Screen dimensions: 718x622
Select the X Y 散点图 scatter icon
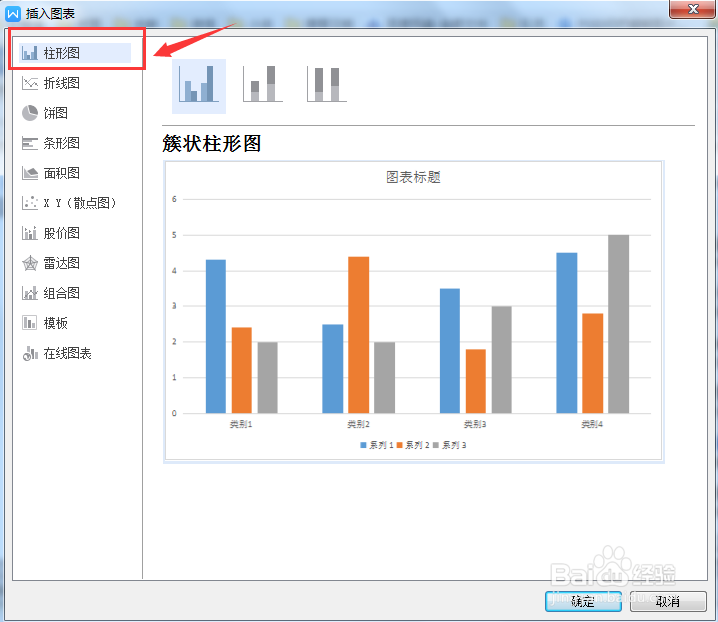click(30, 203)
